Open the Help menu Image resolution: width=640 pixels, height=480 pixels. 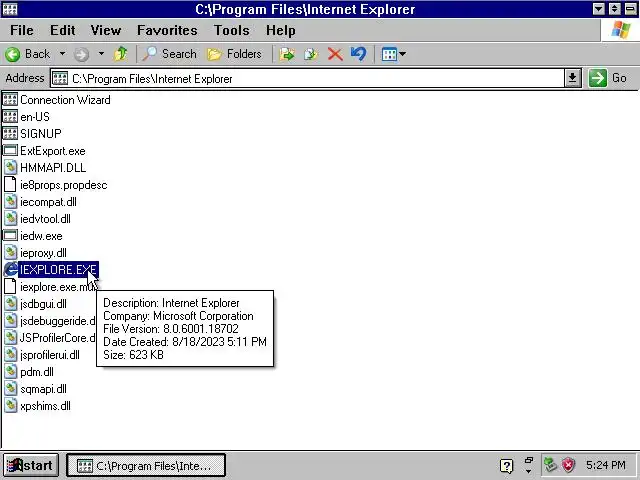click(280, 30)
